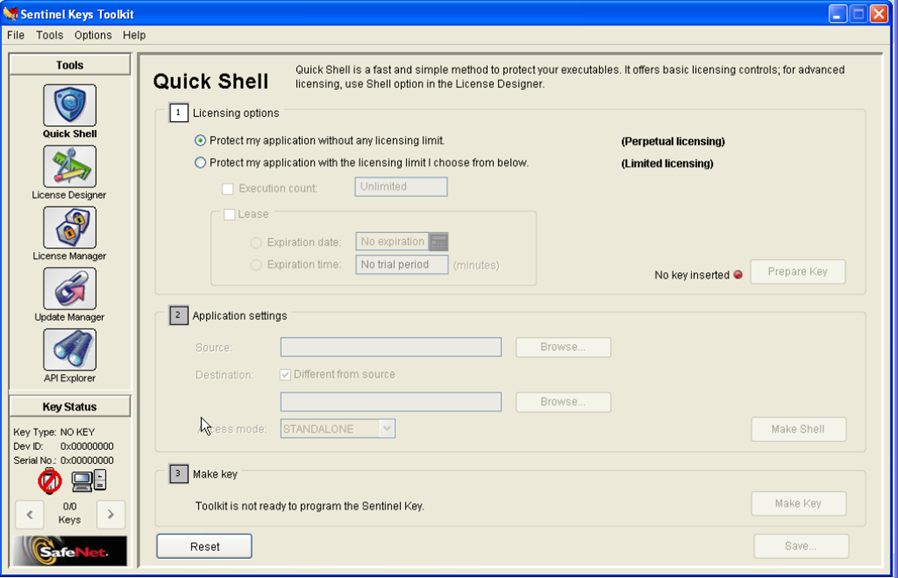Launch the License Manager tool
898x578 pixels.
point(69,228)
